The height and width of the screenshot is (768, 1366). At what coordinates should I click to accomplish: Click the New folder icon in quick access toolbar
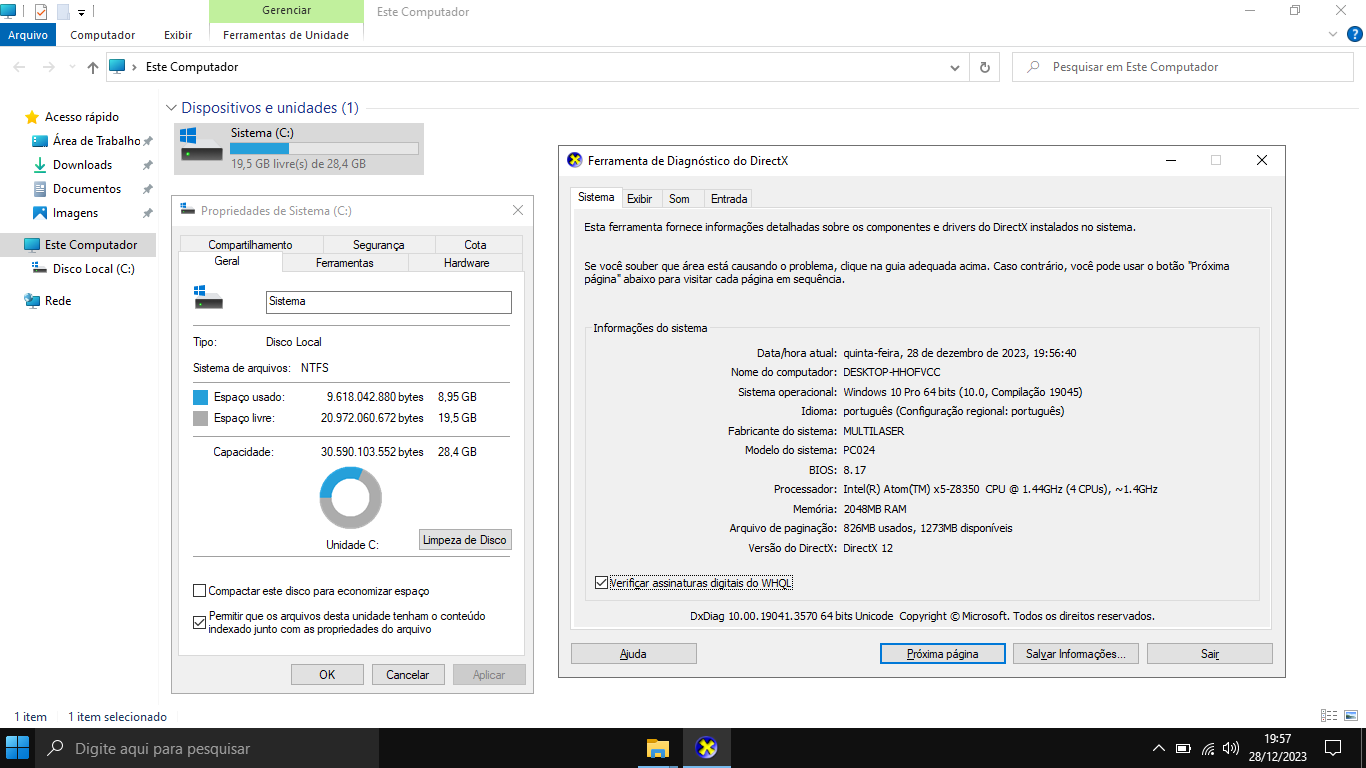tap(63, 12)
